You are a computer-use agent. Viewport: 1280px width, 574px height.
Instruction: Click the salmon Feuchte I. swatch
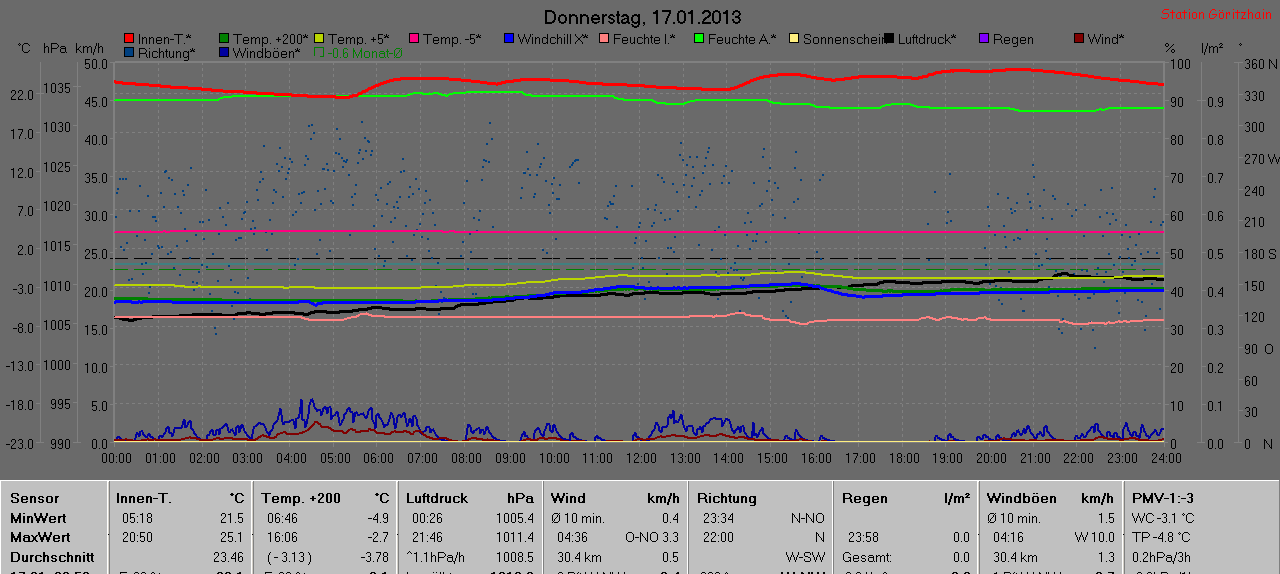(x=603, y=39)
